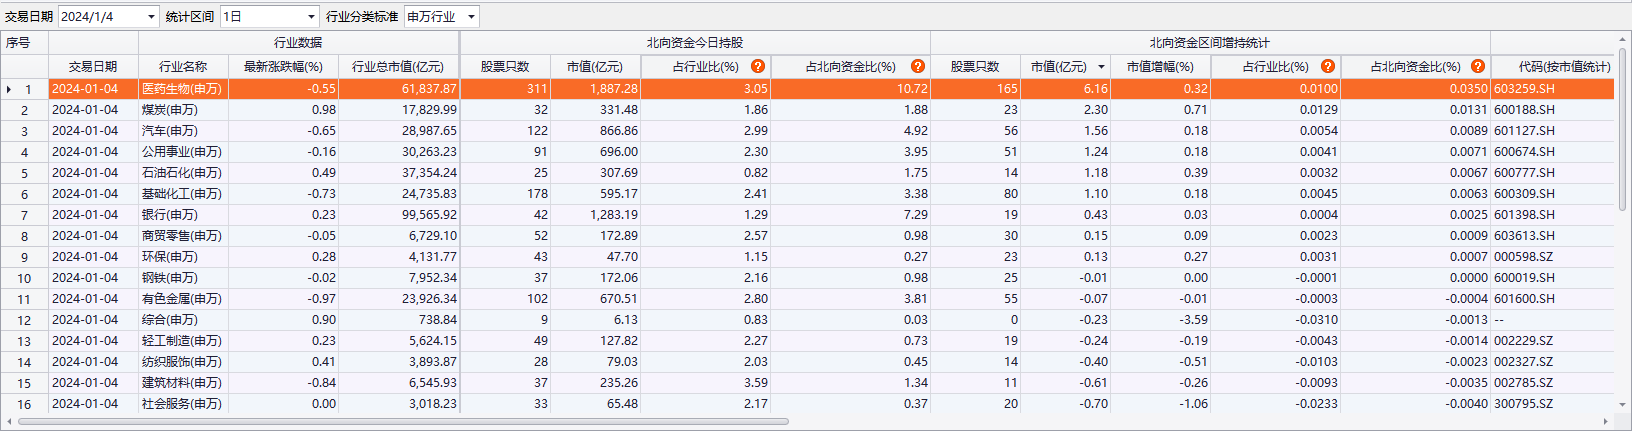Sort by the 最新涨跌幅(%) column header
The image size is (1632, 431).
[283, 66]
